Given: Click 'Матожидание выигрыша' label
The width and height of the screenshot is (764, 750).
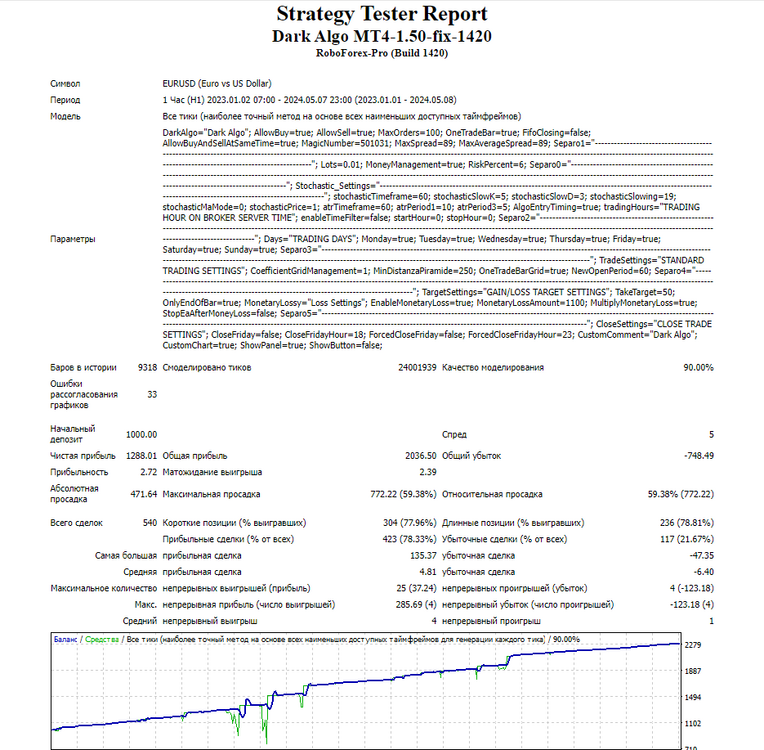Looking at the screenshot, I should (212, 472).
